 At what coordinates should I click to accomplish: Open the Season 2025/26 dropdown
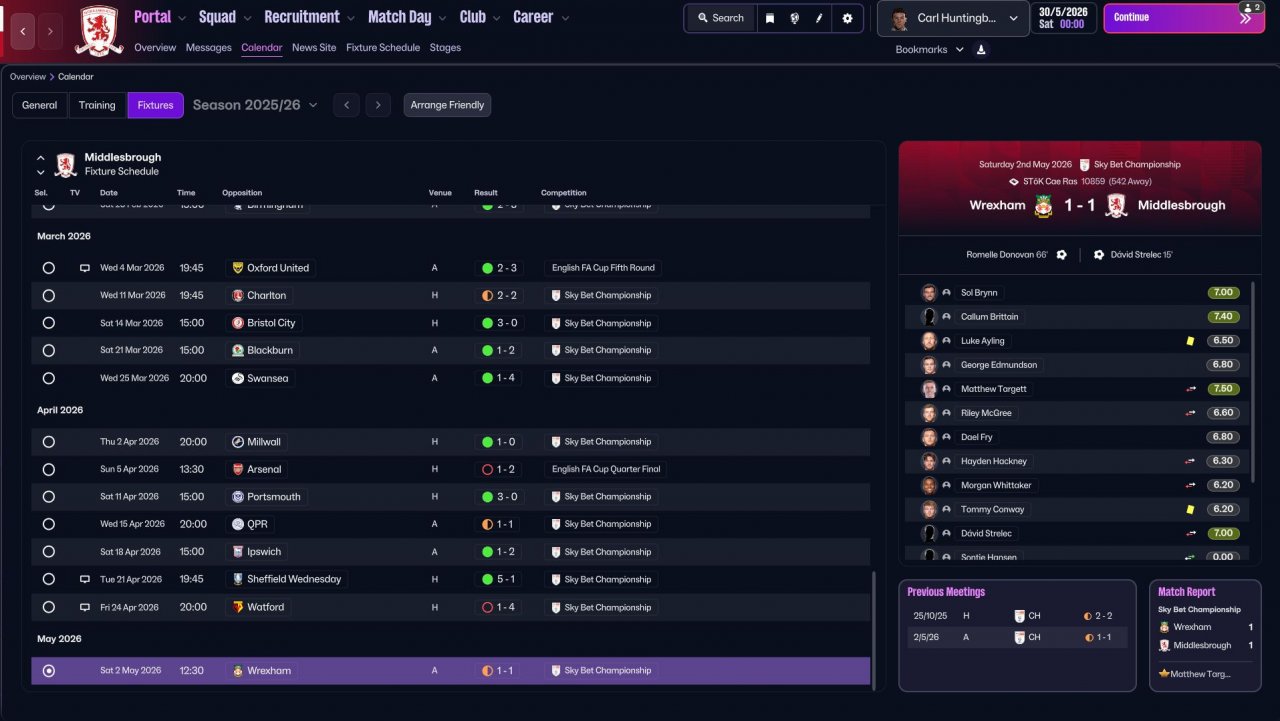[x=255, y=105]
